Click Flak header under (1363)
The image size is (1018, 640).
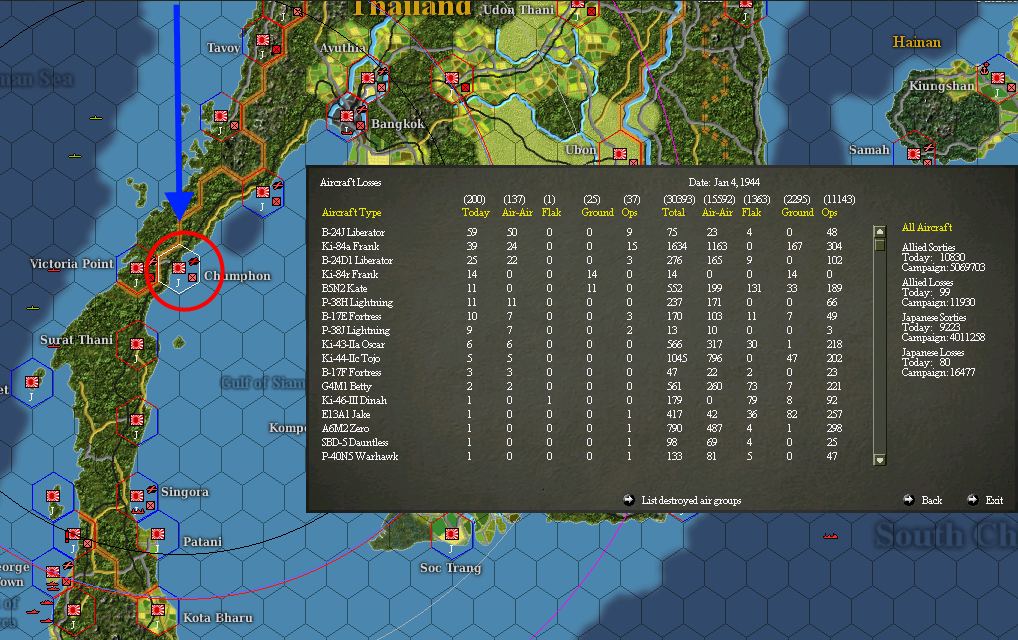coord(751,212)
